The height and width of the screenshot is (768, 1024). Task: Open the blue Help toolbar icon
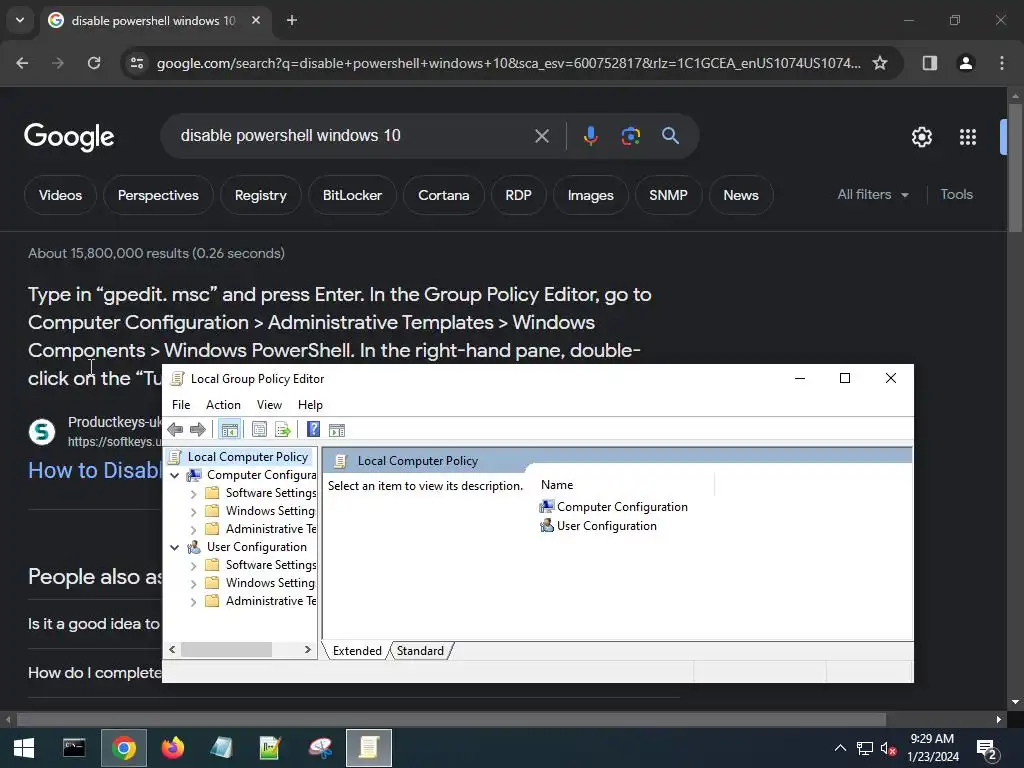click(313, 430)
